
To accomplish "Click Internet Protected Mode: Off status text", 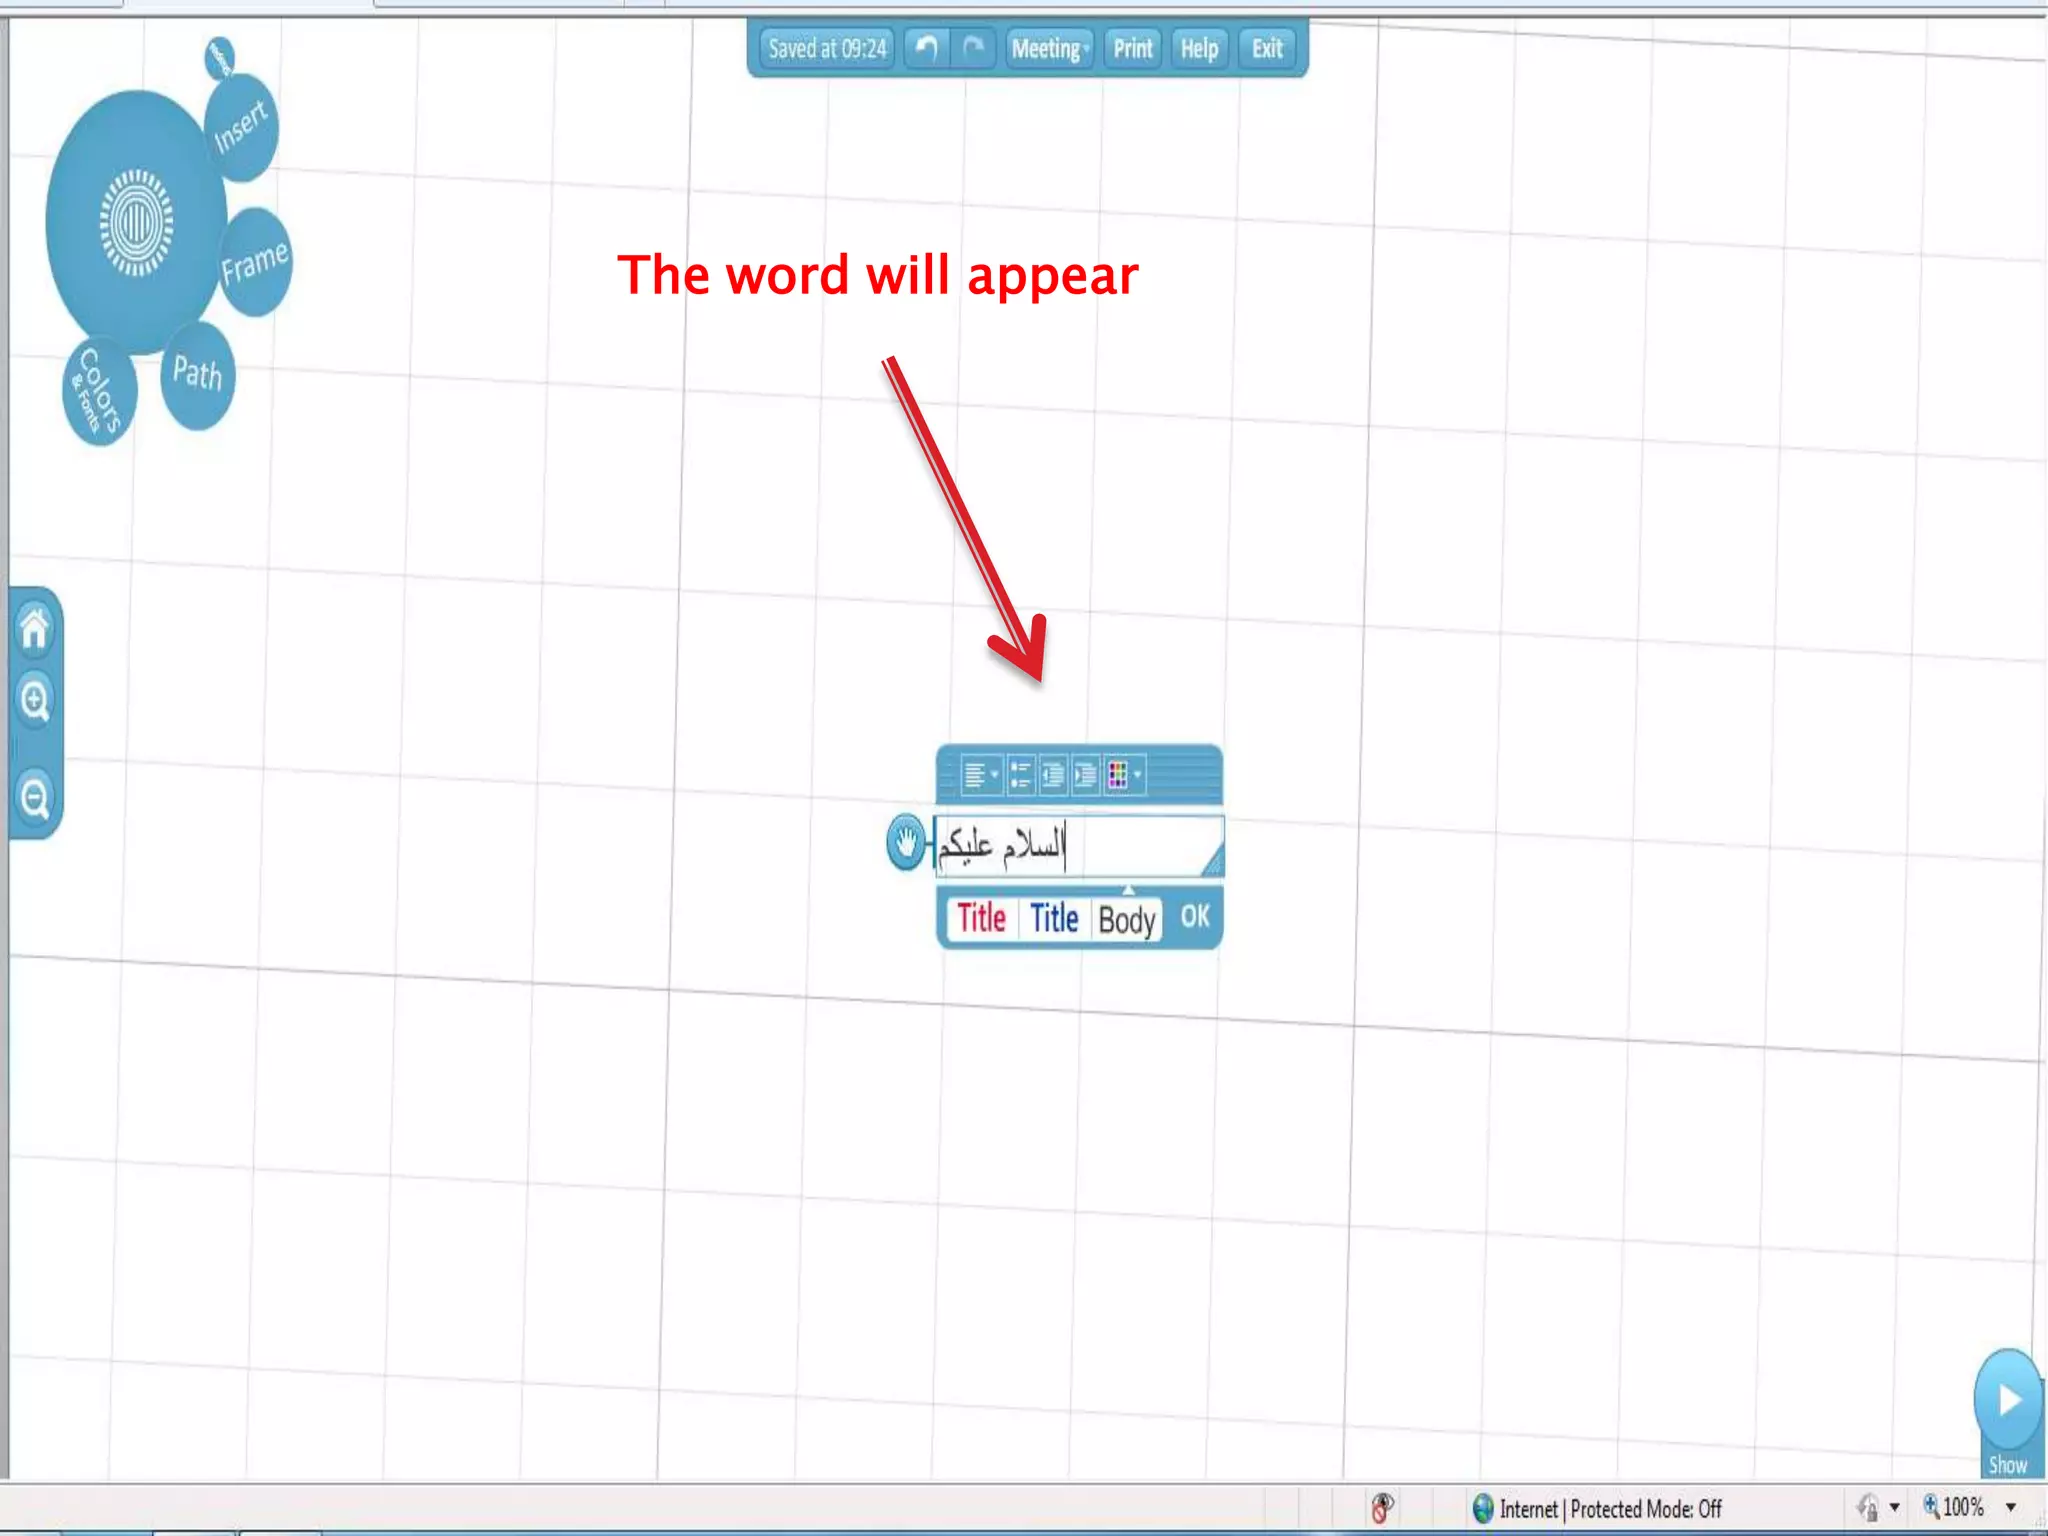I will [1610, 1509].
